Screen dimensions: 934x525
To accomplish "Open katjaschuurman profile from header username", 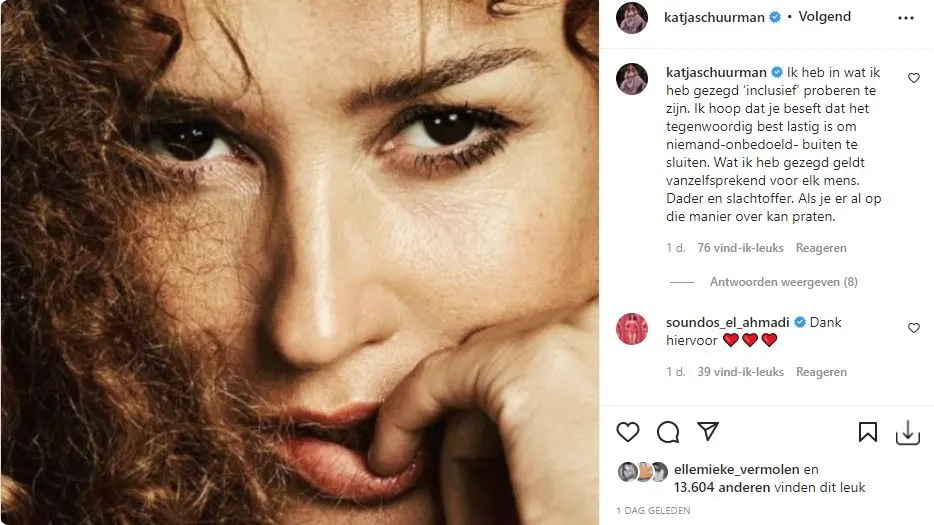I will click(x=715, y=17).
